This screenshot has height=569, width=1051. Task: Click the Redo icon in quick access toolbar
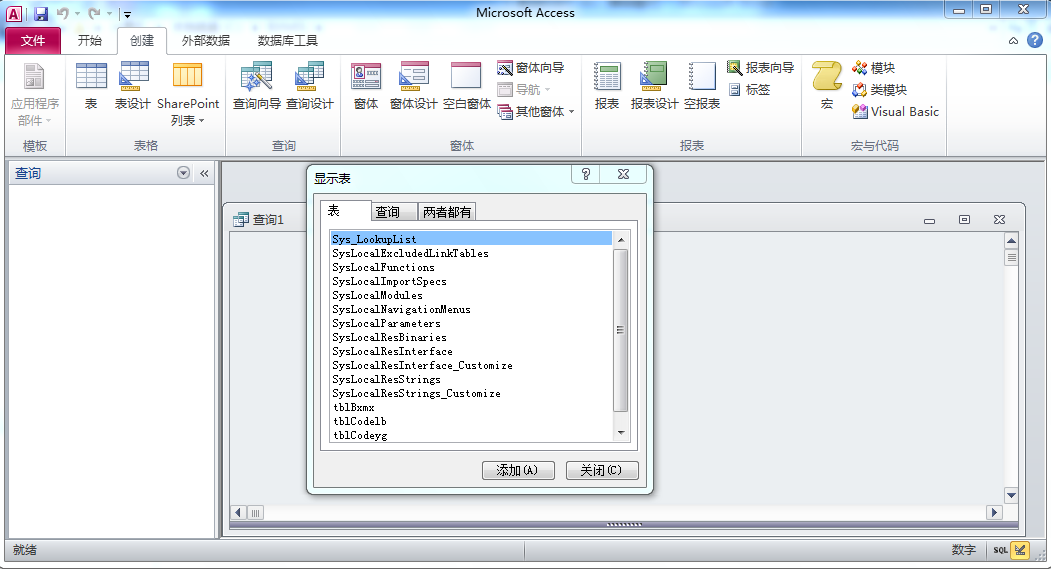pyautogui.click(x=95, y=13)
